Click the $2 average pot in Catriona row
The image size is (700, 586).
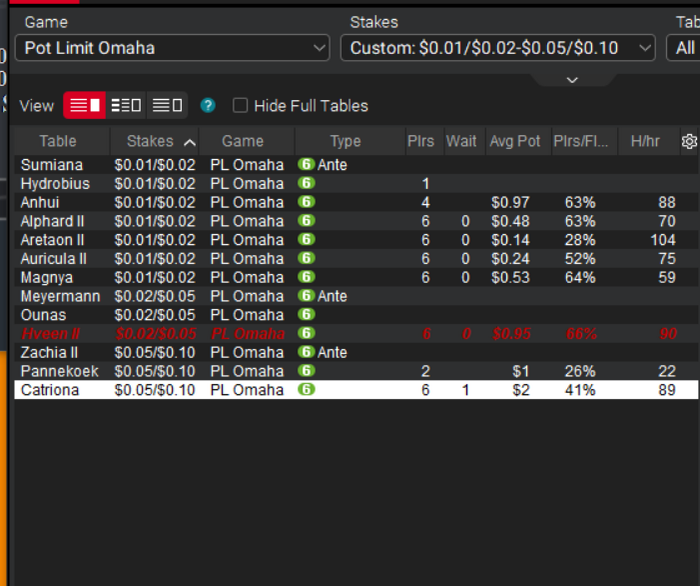coord(521,390)
